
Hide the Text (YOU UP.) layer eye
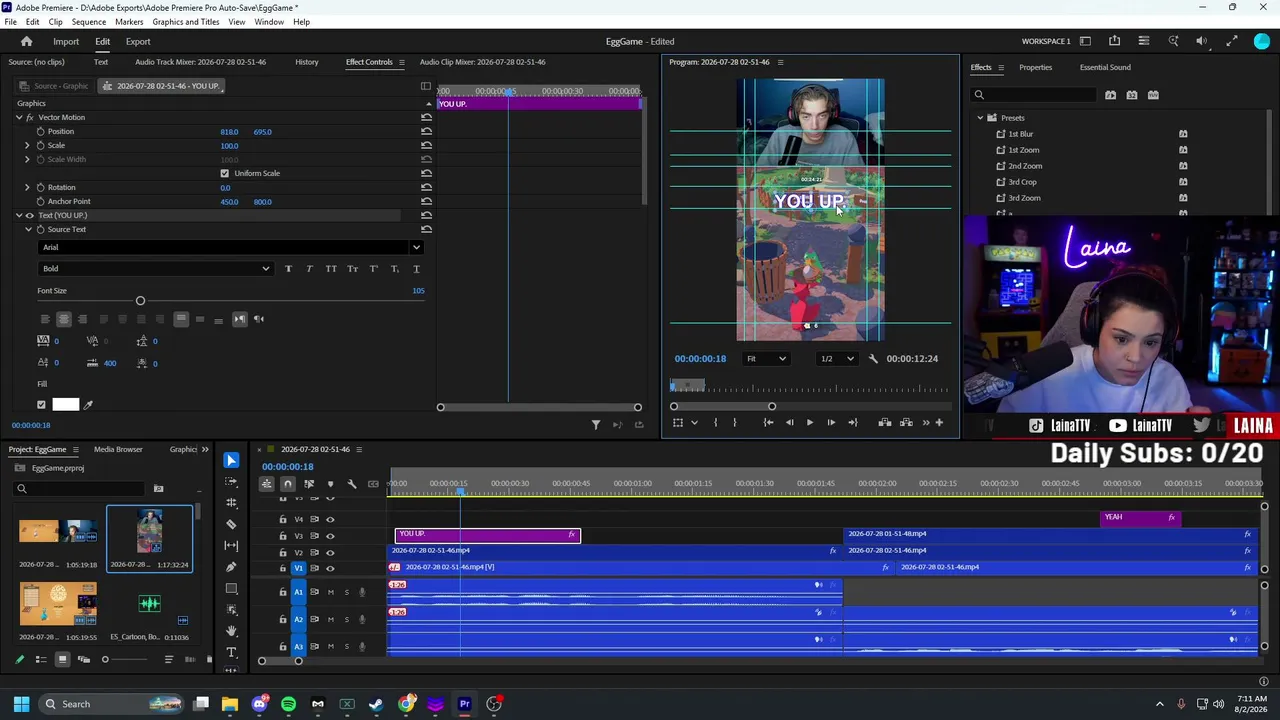click(29, 216)
